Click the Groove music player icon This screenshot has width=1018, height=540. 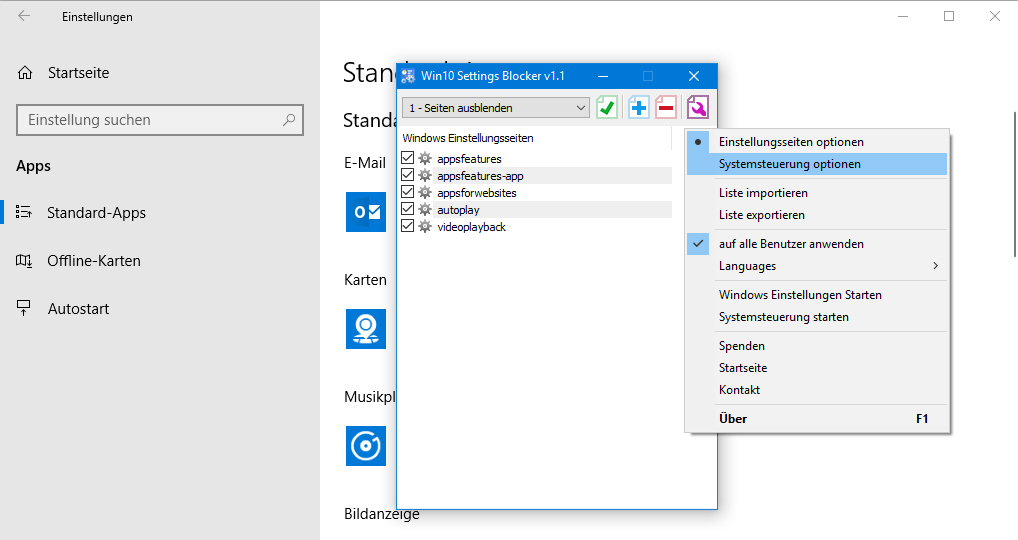click(366, 446)
